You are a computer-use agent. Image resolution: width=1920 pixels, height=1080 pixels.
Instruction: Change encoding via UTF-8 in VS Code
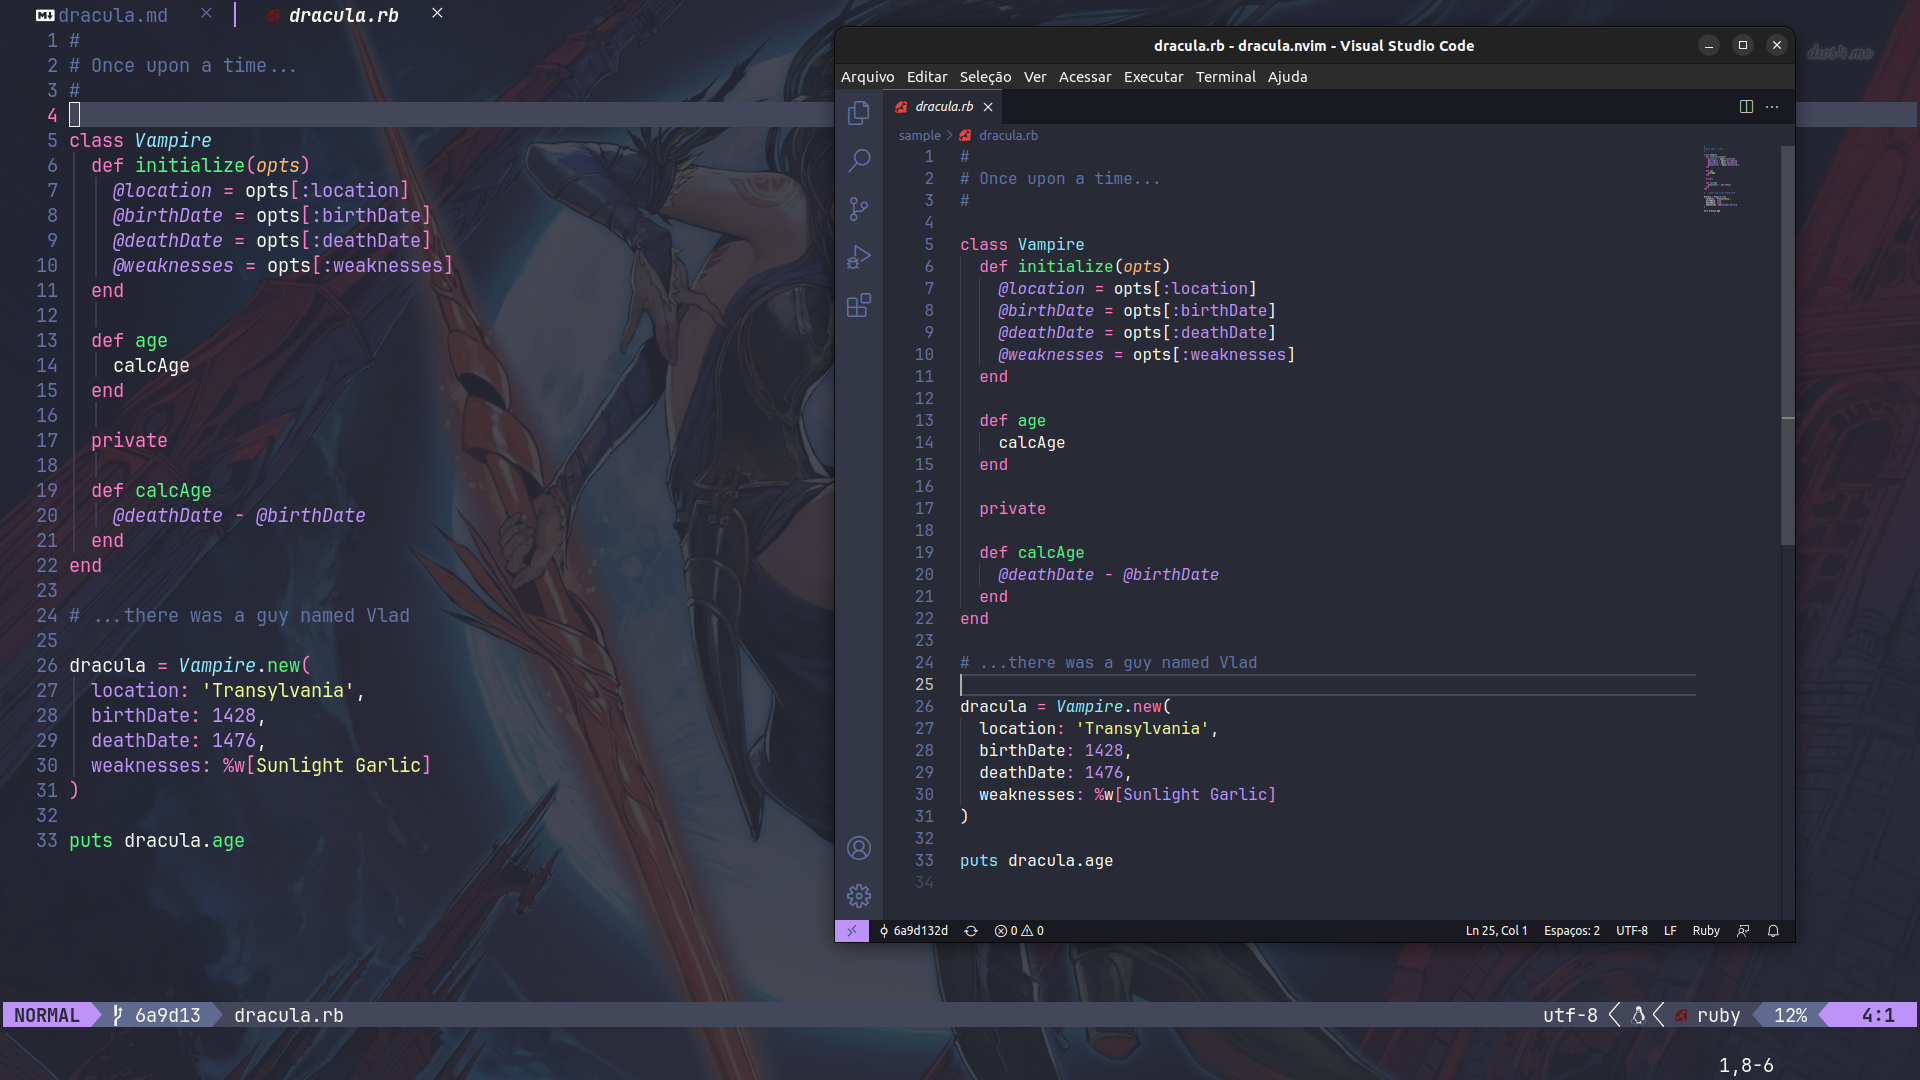[1632, 931]
